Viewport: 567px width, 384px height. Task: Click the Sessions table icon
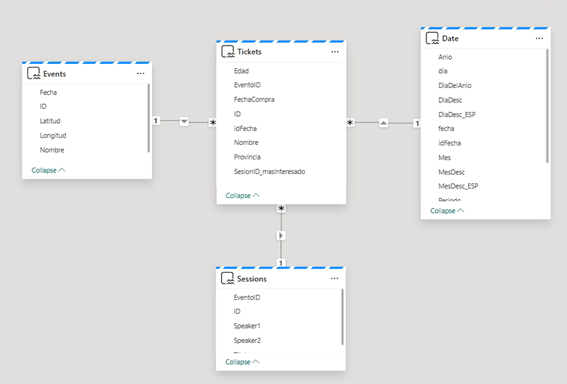(x=227, y=278)
